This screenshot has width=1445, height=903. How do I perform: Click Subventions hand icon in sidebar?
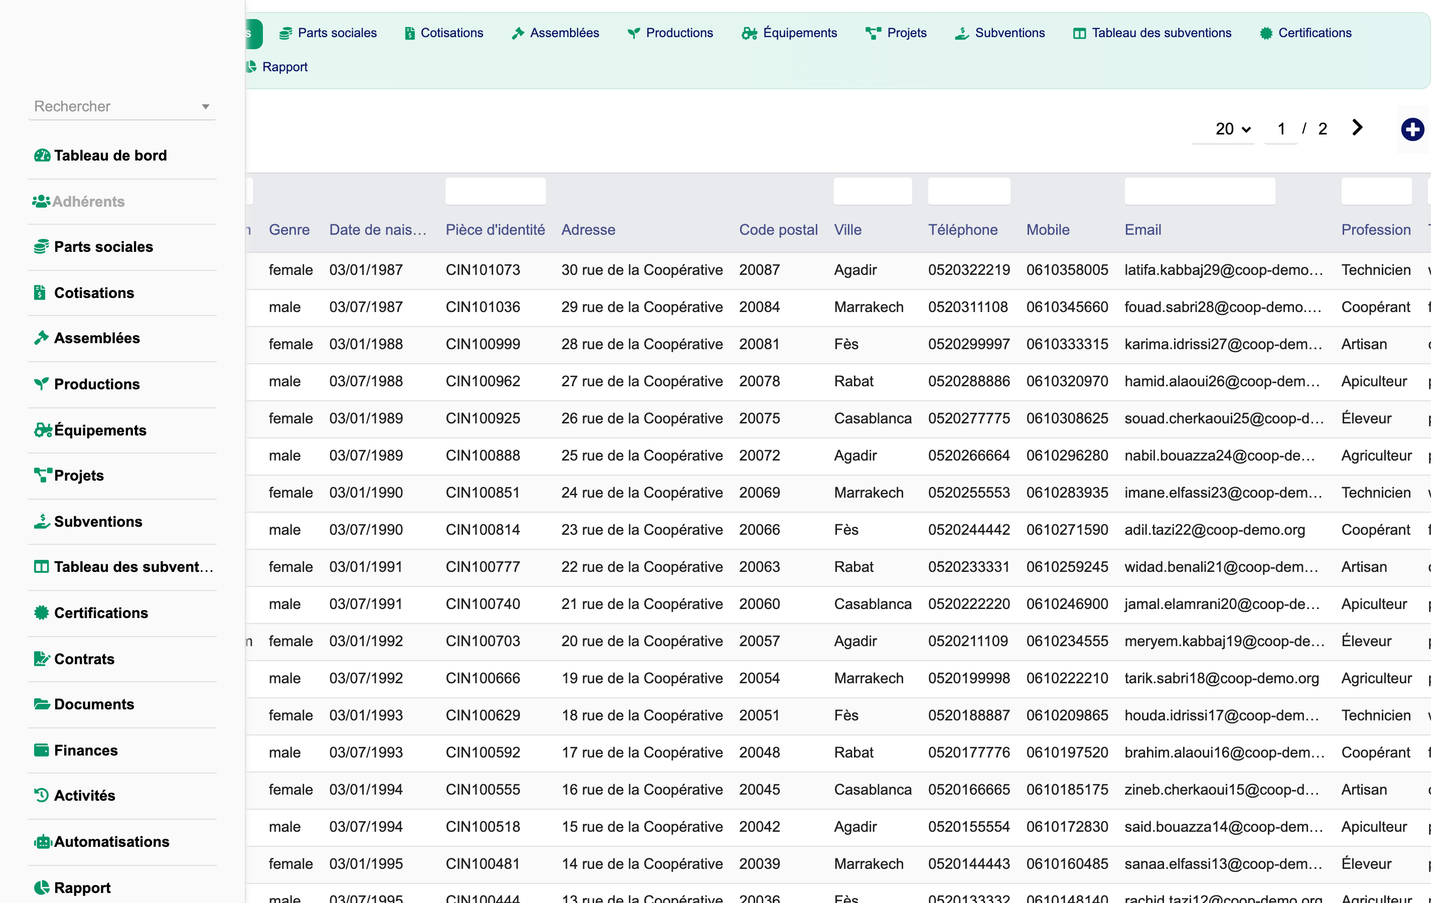pyautogui.click(x=42, y=522)
